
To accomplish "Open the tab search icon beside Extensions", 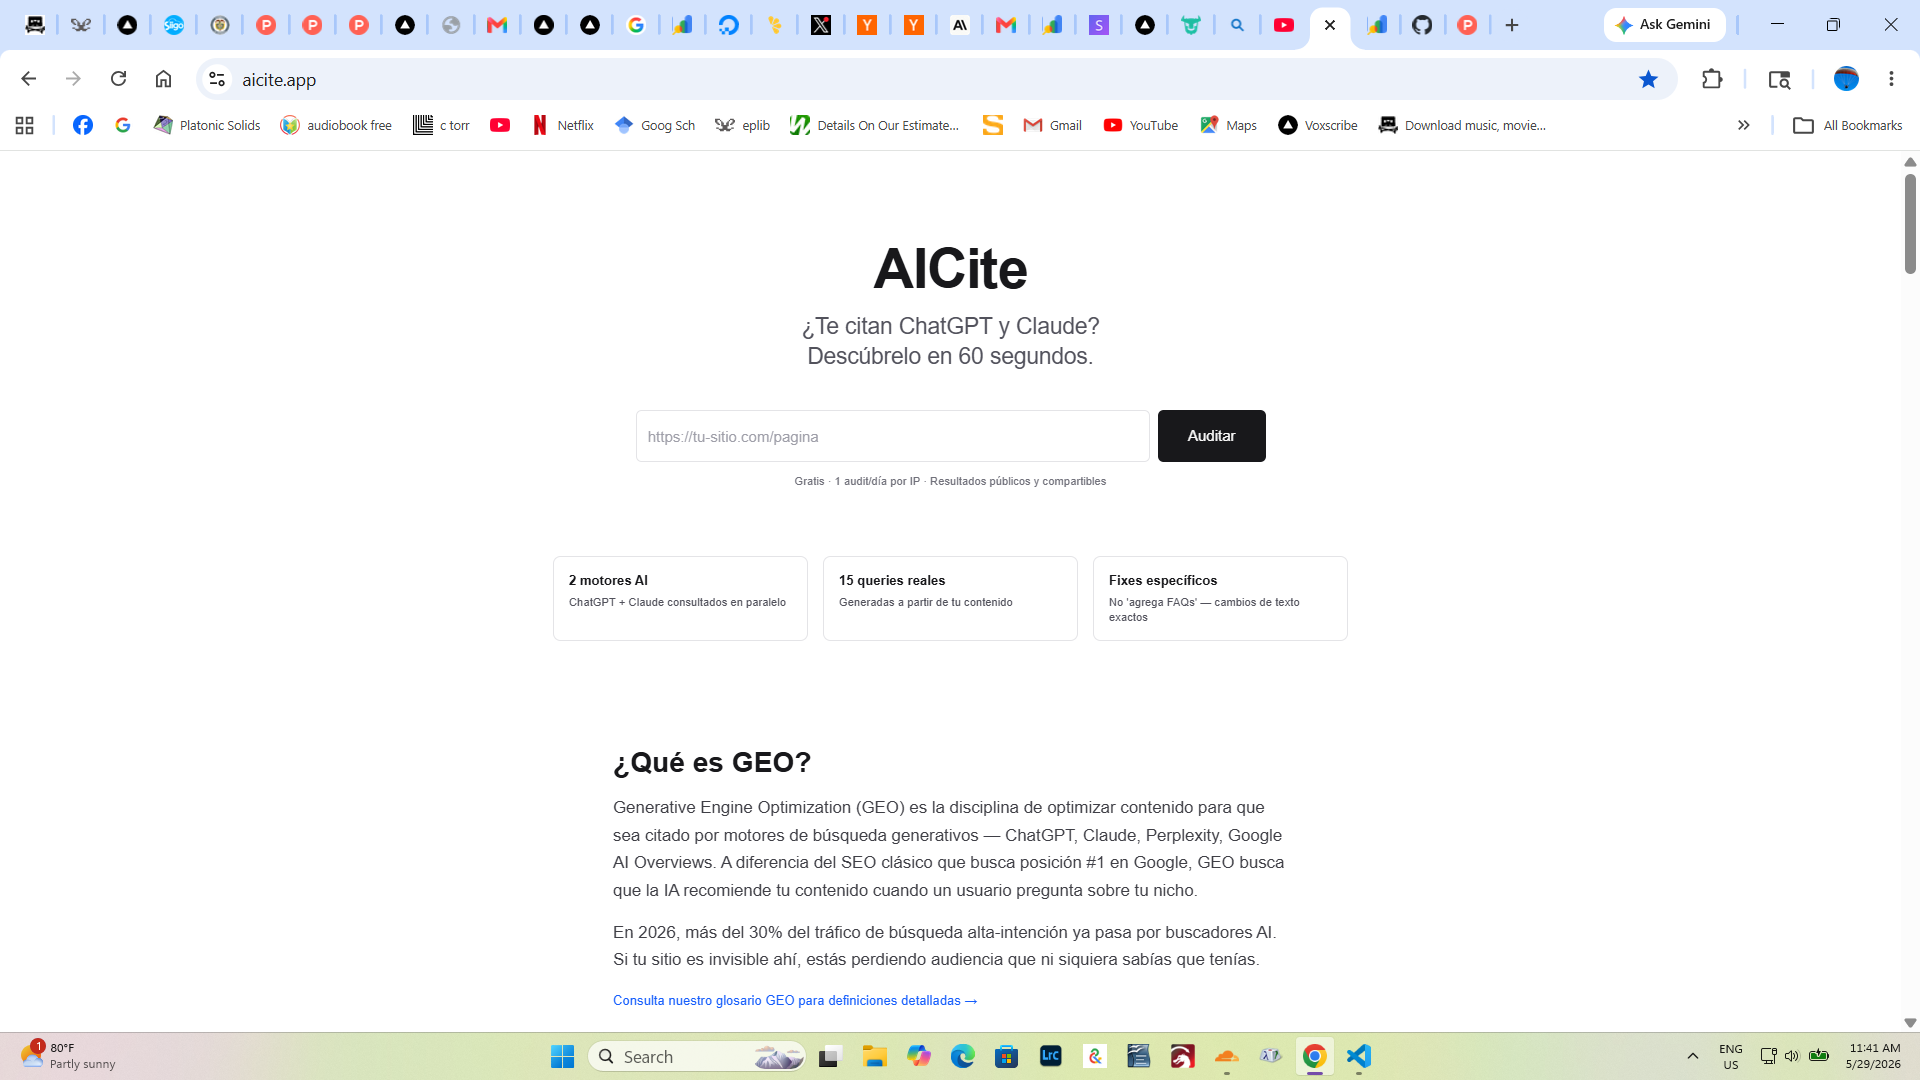I will [1779, 79].
